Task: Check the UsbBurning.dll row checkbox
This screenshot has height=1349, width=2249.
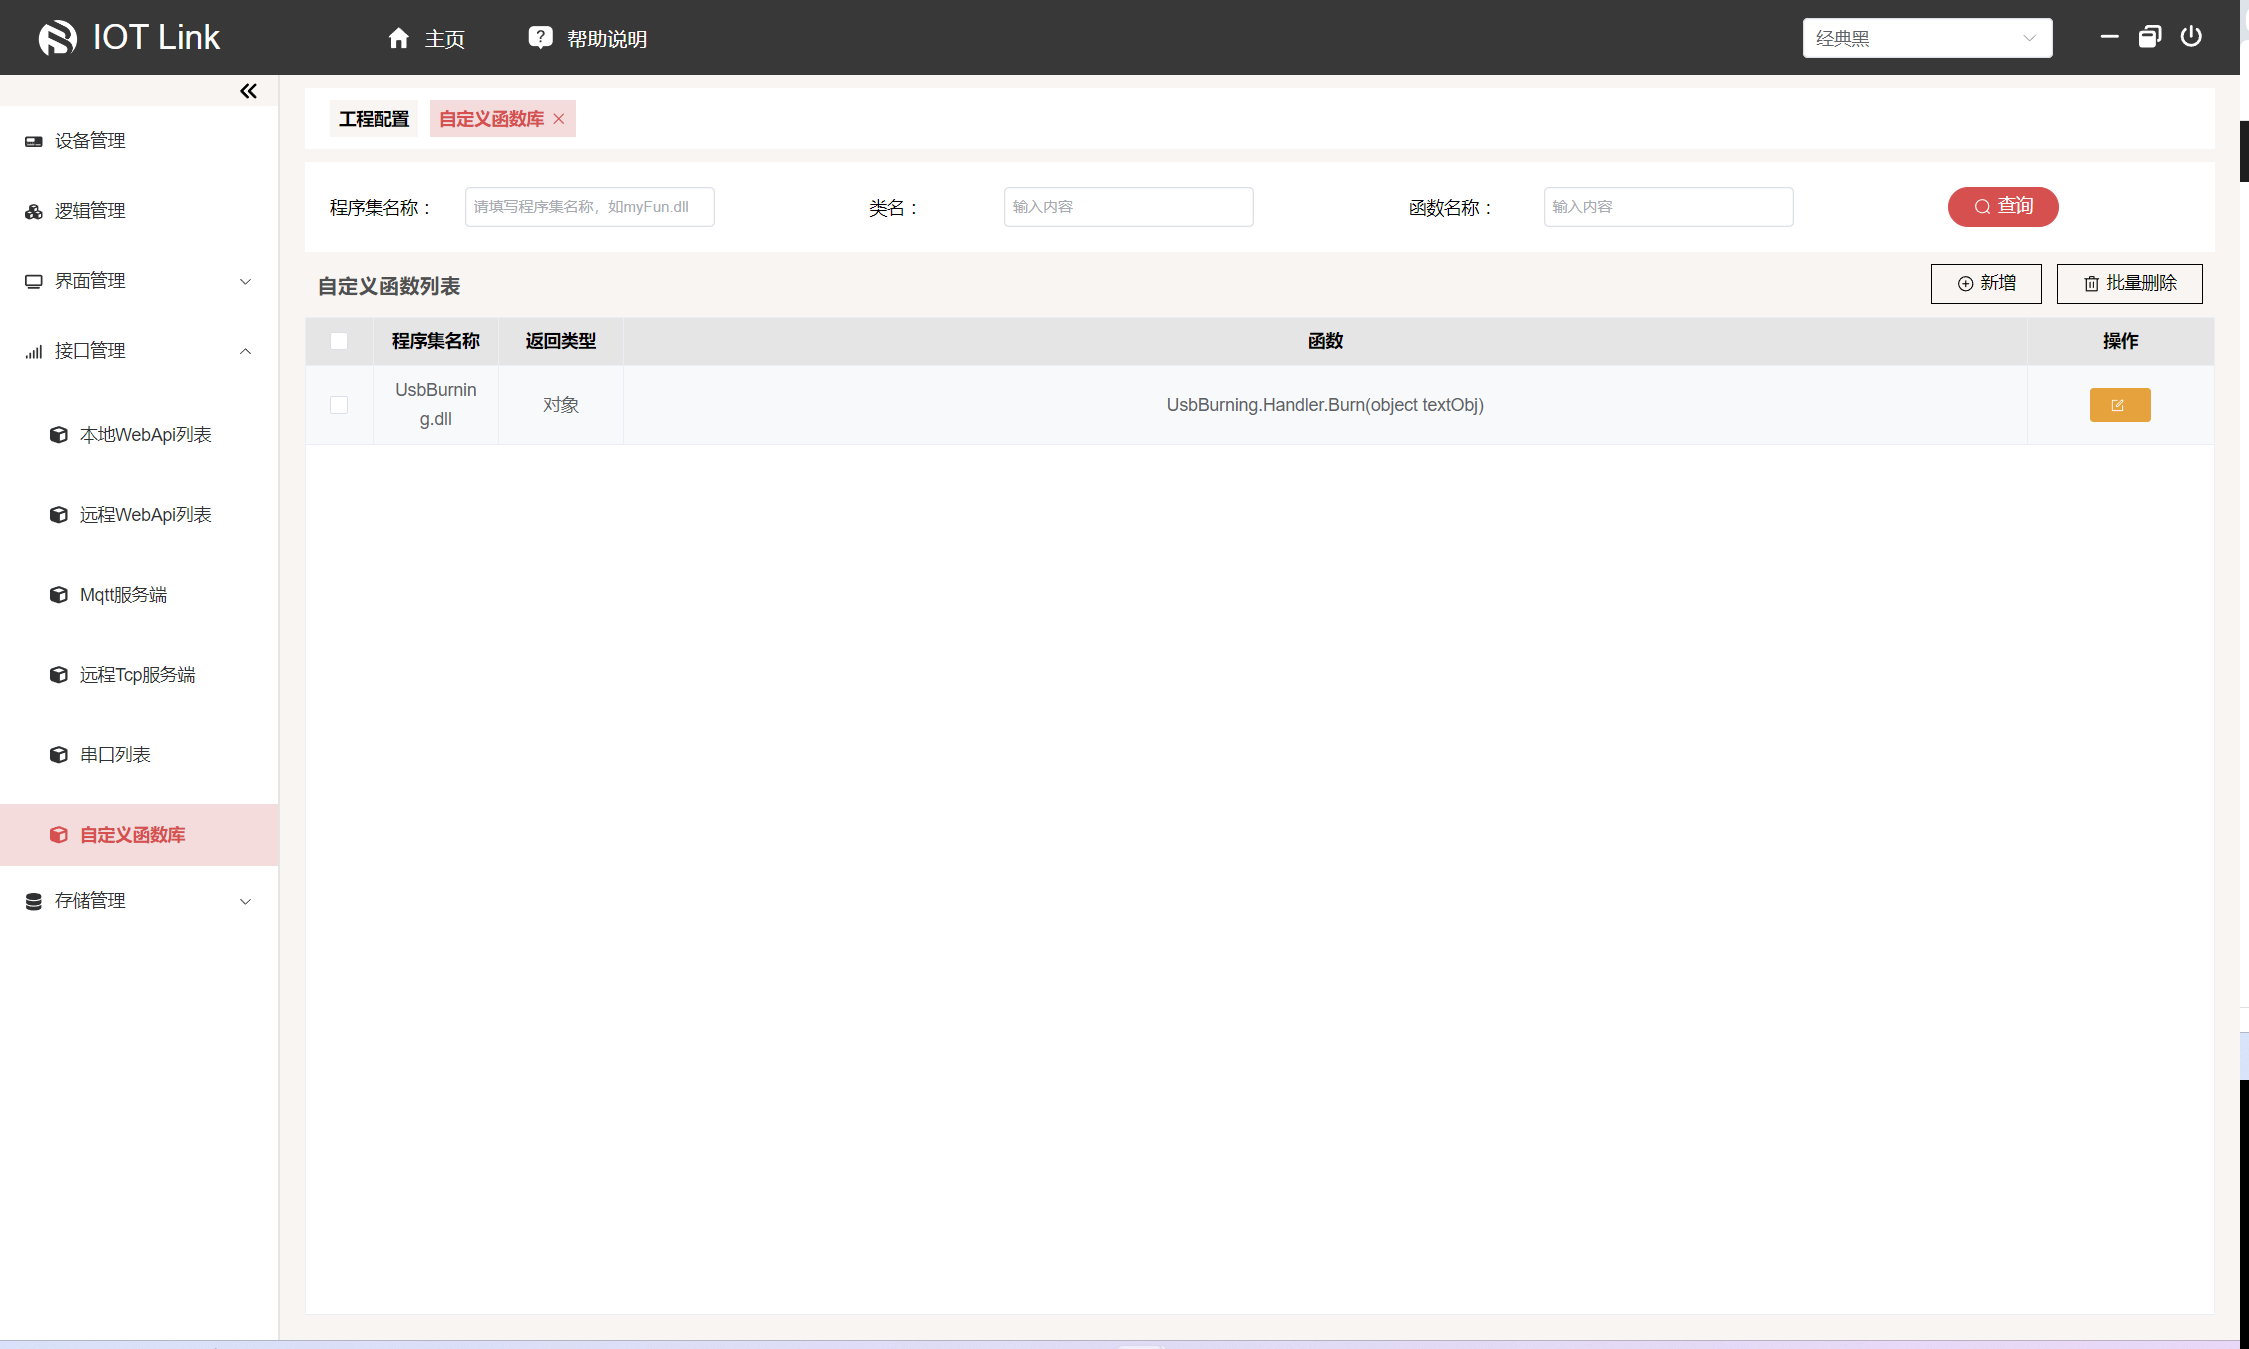Action: 339,405
